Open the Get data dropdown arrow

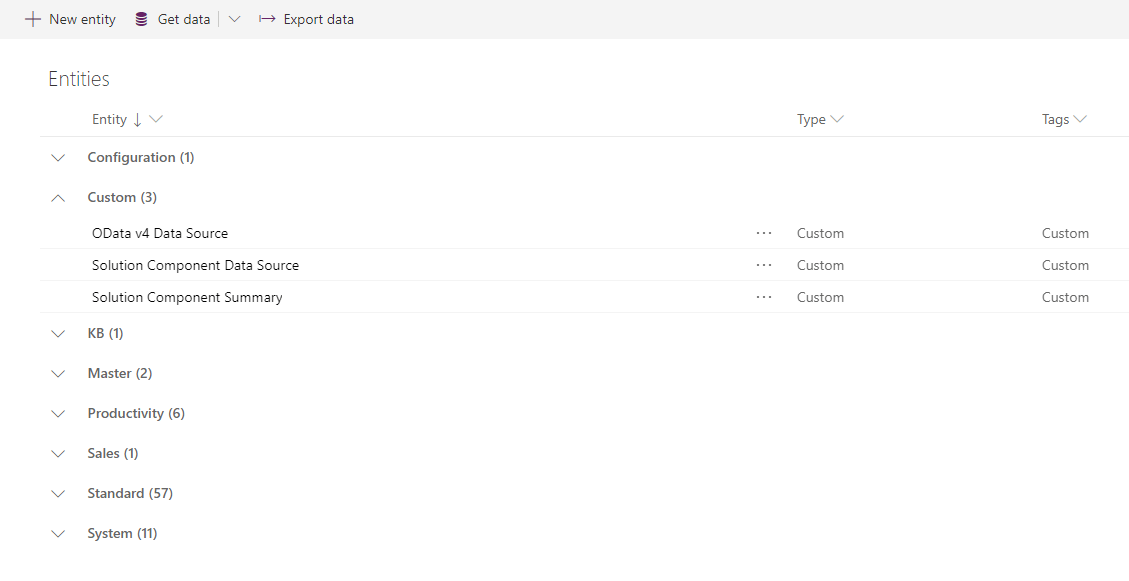point(234,19)
